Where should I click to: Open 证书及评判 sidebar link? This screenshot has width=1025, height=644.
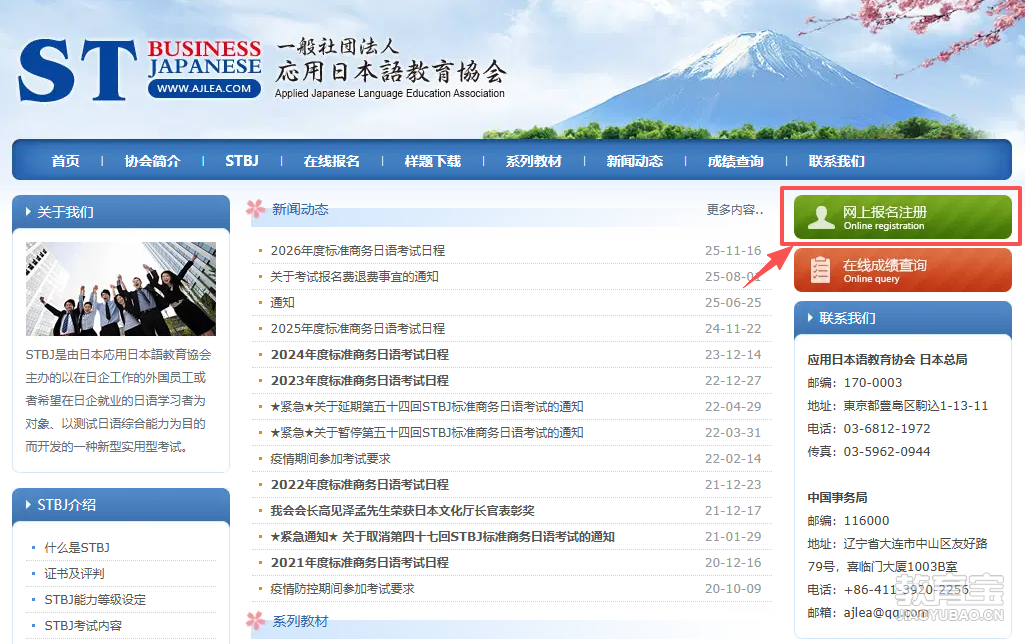pyautogui.click(x=74, y=573)
